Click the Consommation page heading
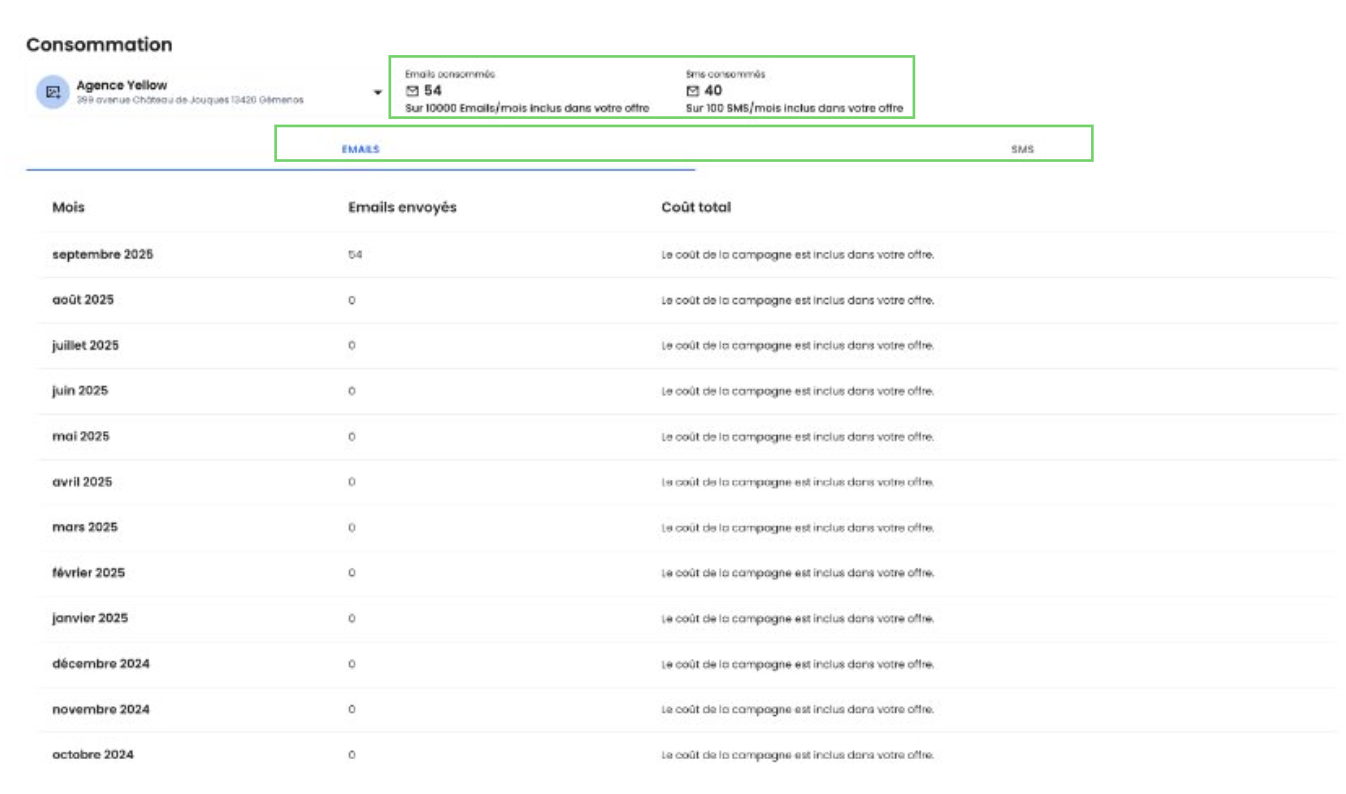 pyautogui.click(x=99, y=45)
